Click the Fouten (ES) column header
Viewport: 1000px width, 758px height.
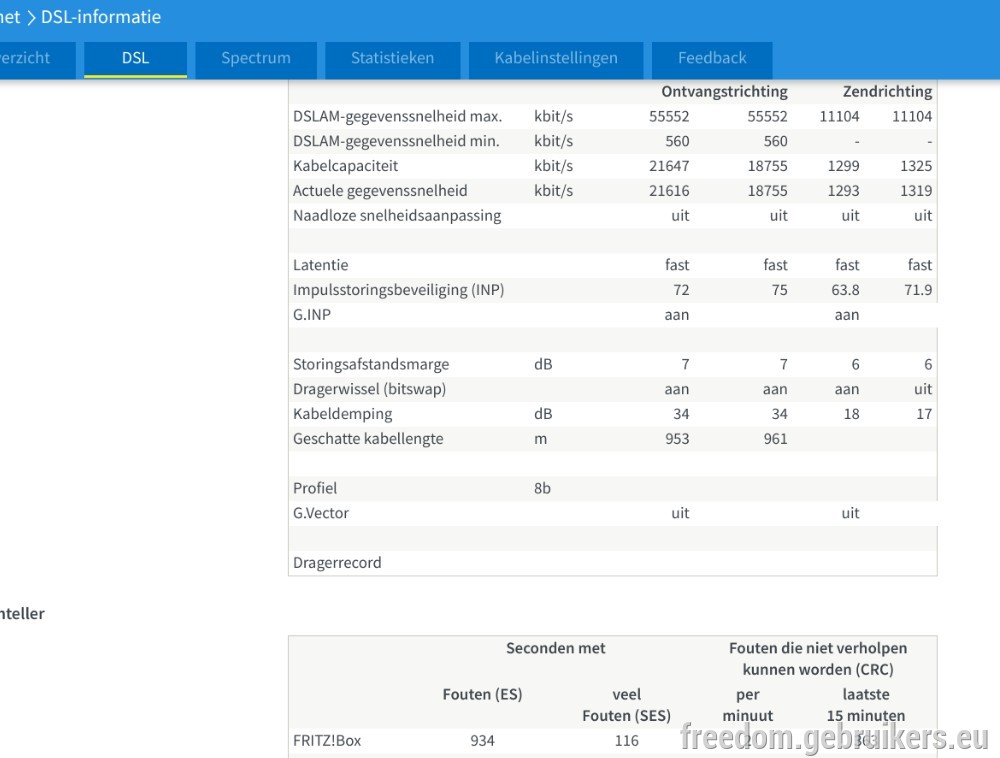tap(482, 695)
